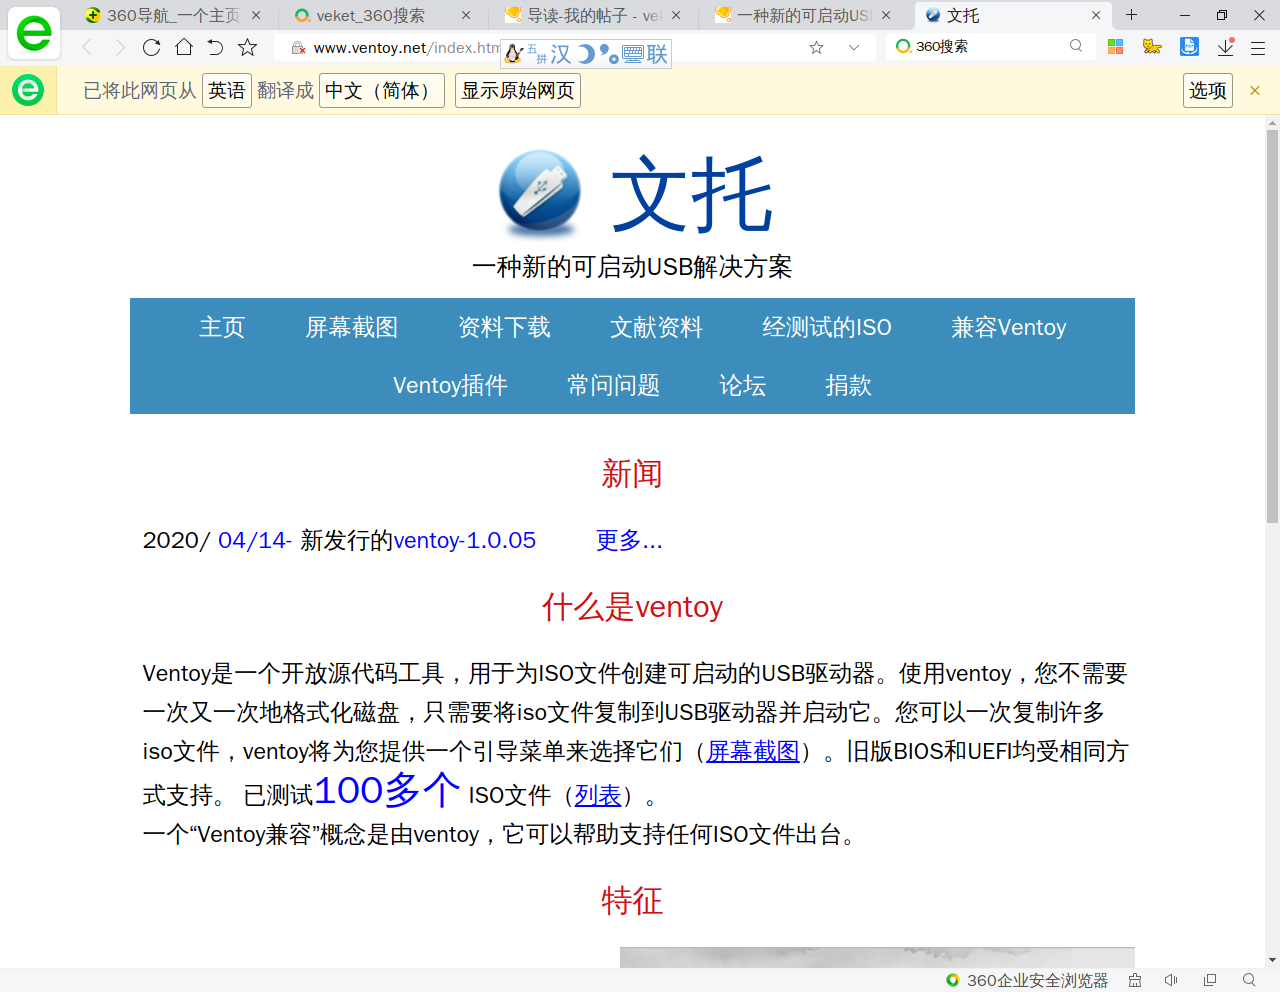1280x992 pixels.
Task: Click the 特征 heading
Action: pos(632,902)
